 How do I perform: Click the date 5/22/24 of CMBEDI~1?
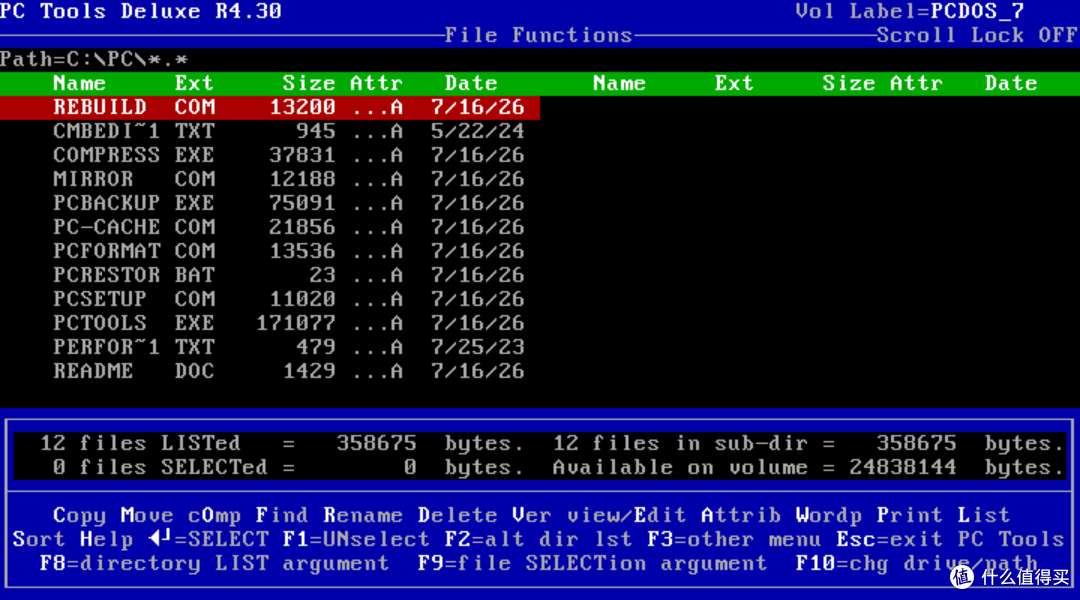[x=477, y=132]
